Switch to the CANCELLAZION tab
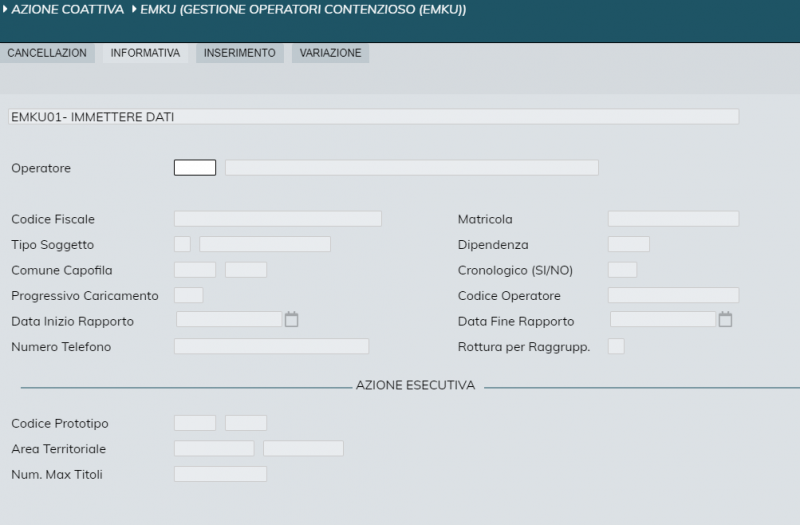This screenshot has height=525, width=800. (47, 53)
